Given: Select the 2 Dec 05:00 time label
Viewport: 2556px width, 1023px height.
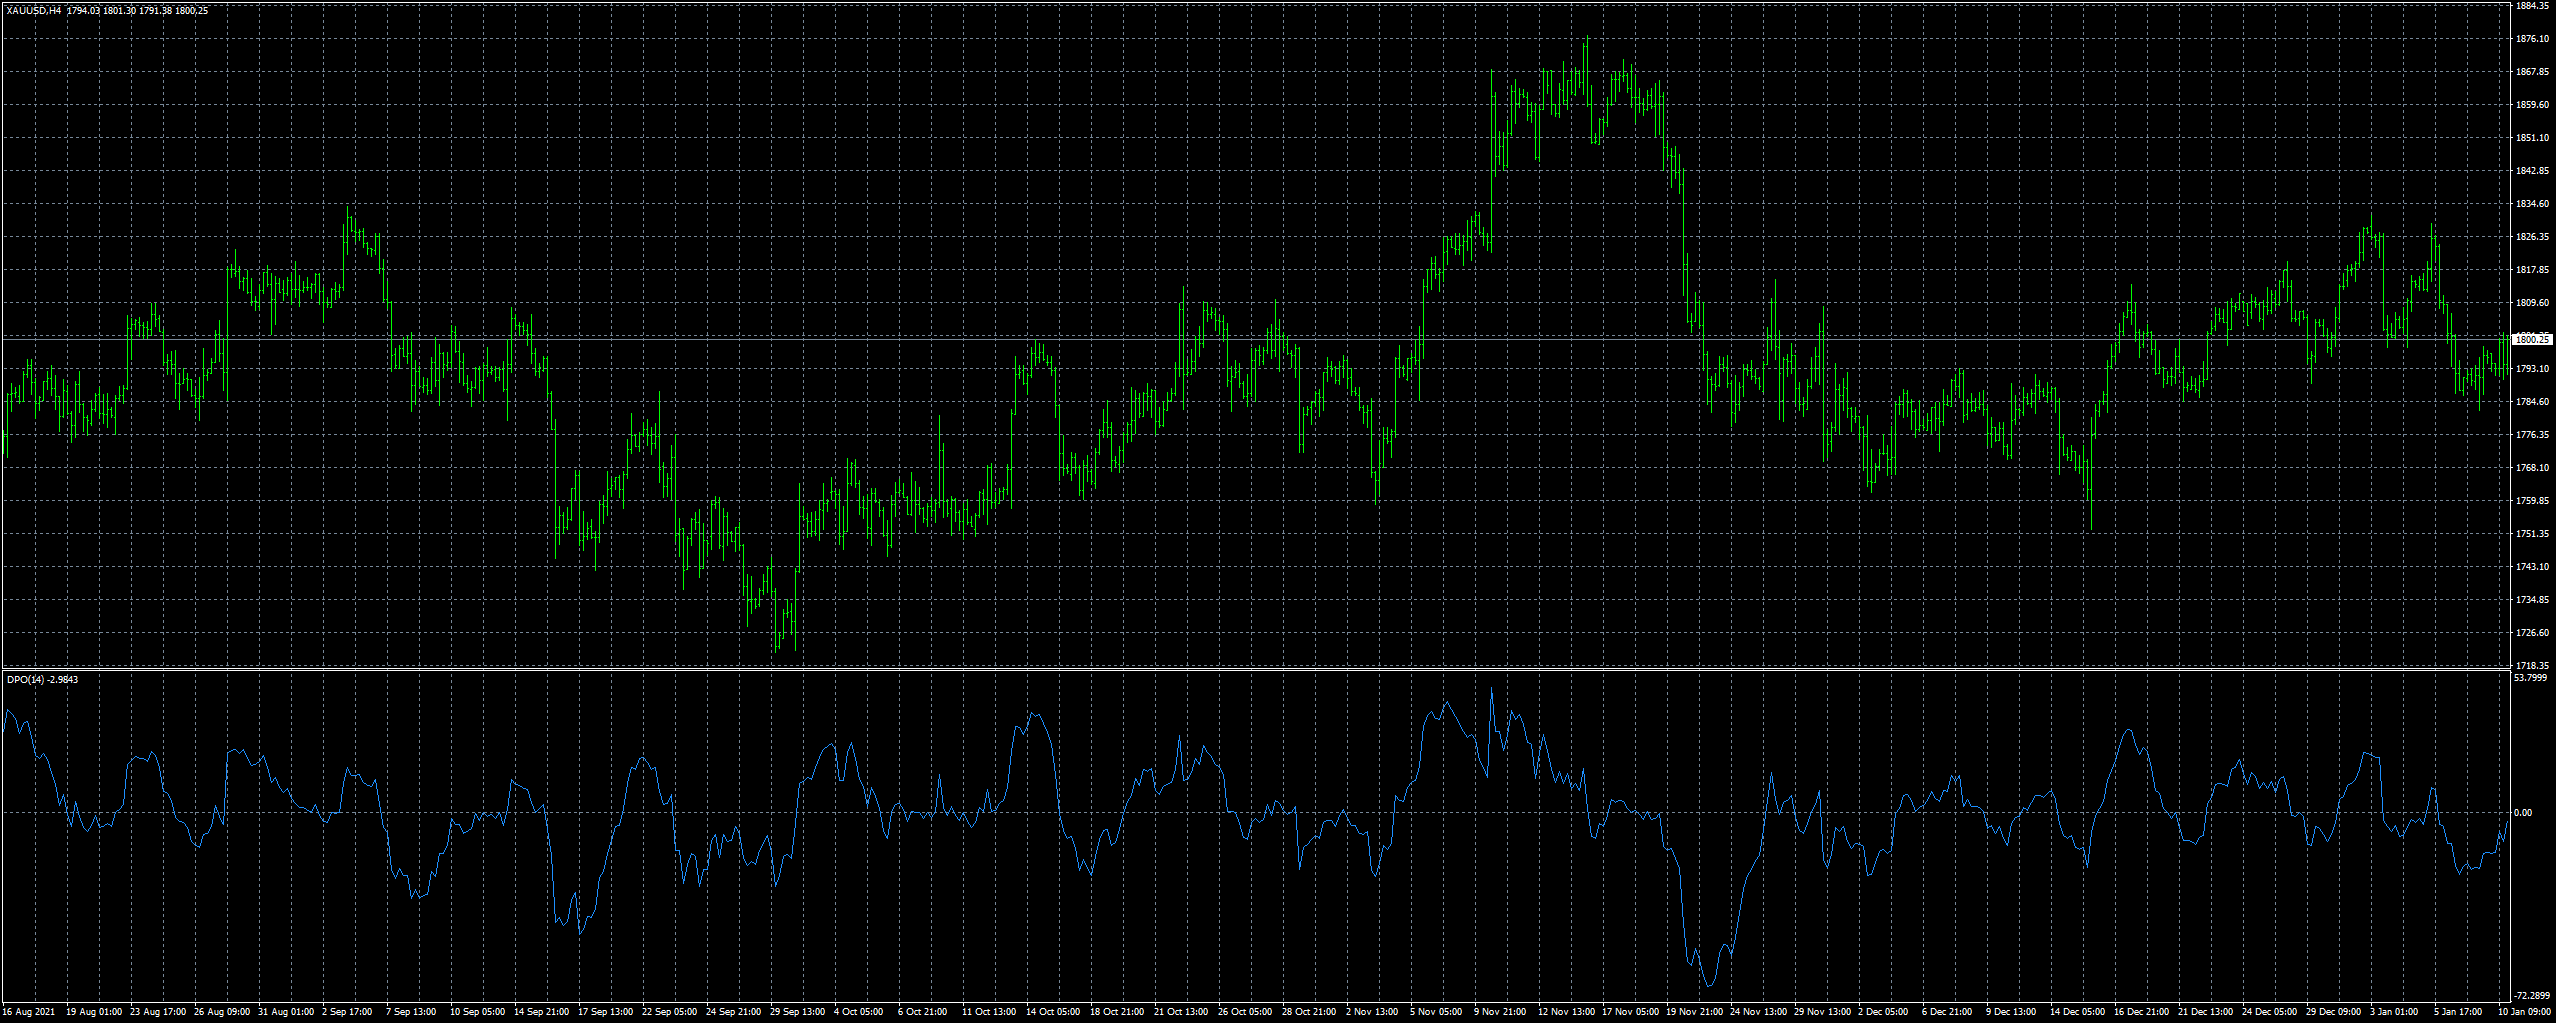Looking at the screenshot, I should click(1883, 1012).
